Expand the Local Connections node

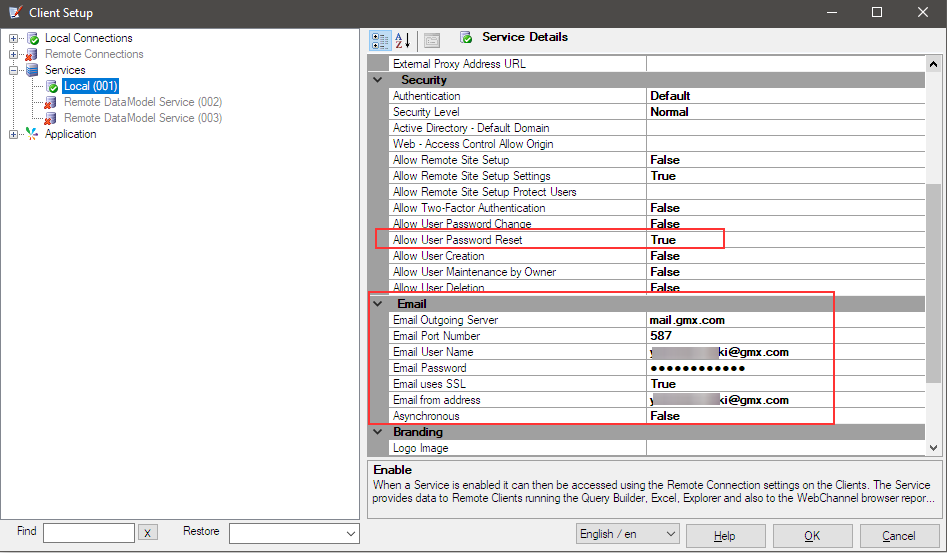(13, 38)
